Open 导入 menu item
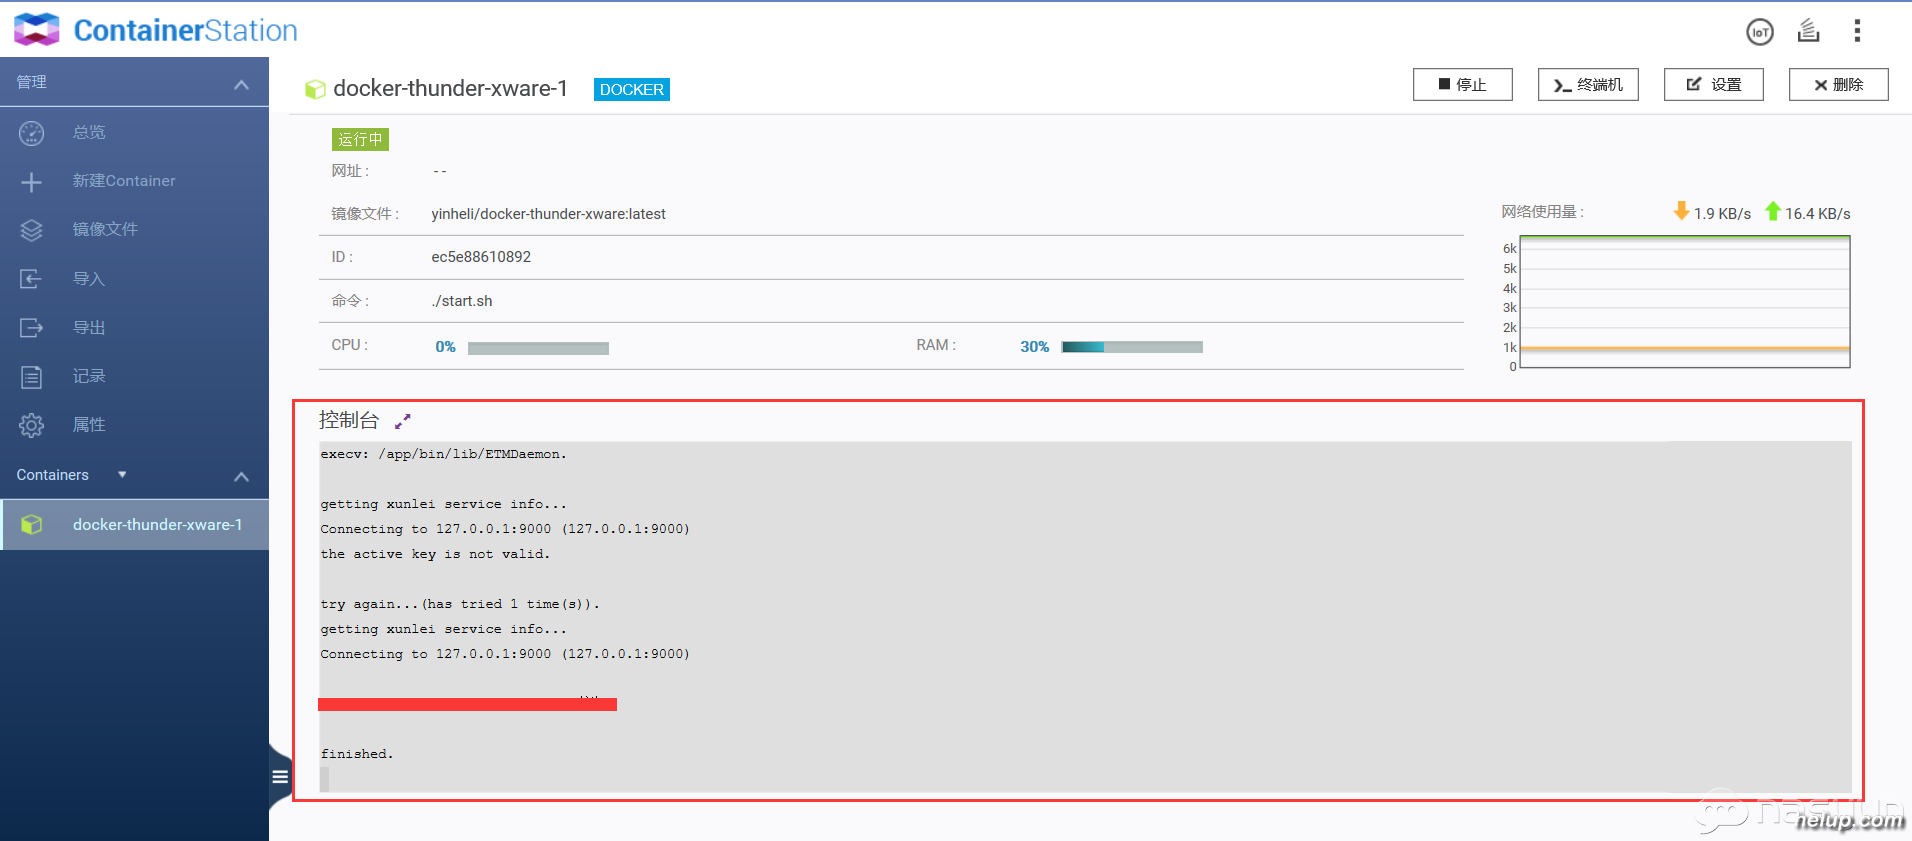Image resolution: width=1912 pixels, height=841 pixels. [x=89, y=279]
